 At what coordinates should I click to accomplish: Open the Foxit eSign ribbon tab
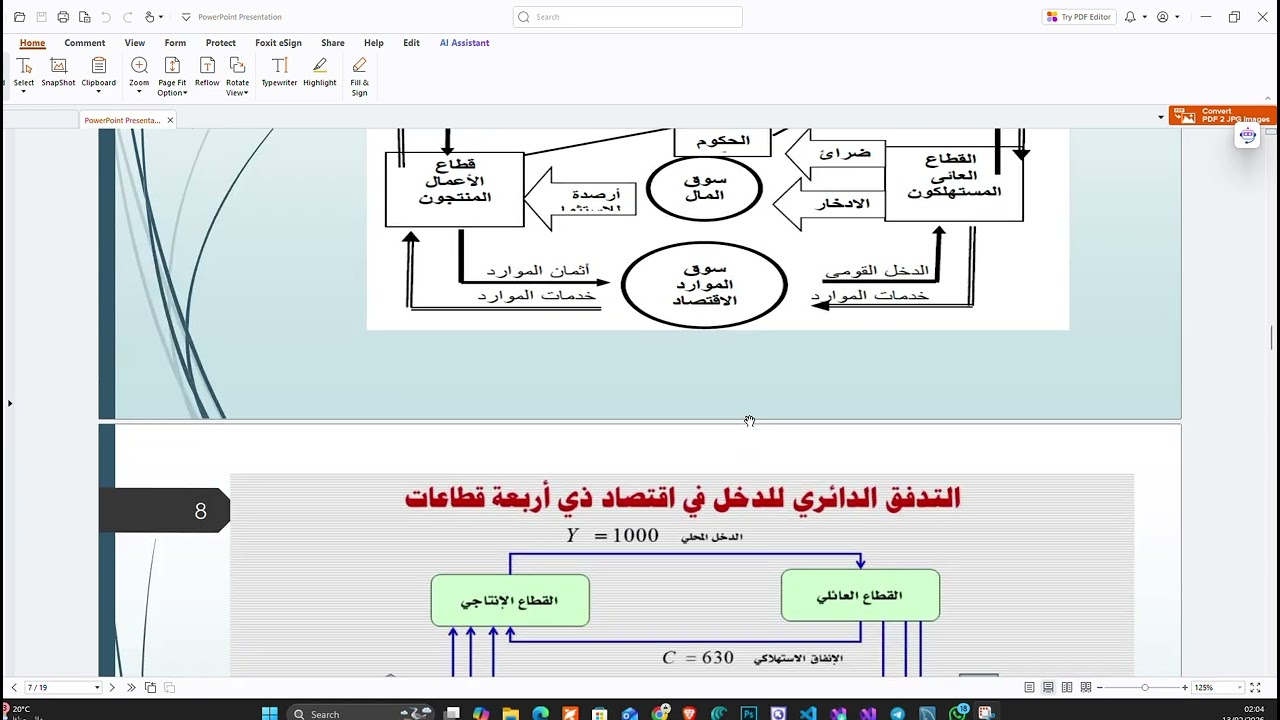pyautogui.click(x=278, y=43)
